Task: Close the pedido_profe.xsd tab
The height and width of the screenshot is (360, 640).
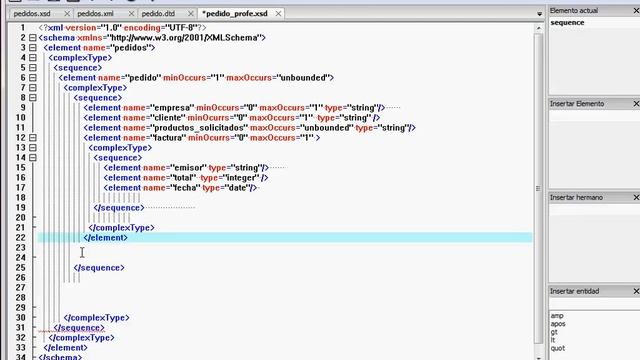Action: [x=278, y=13]
